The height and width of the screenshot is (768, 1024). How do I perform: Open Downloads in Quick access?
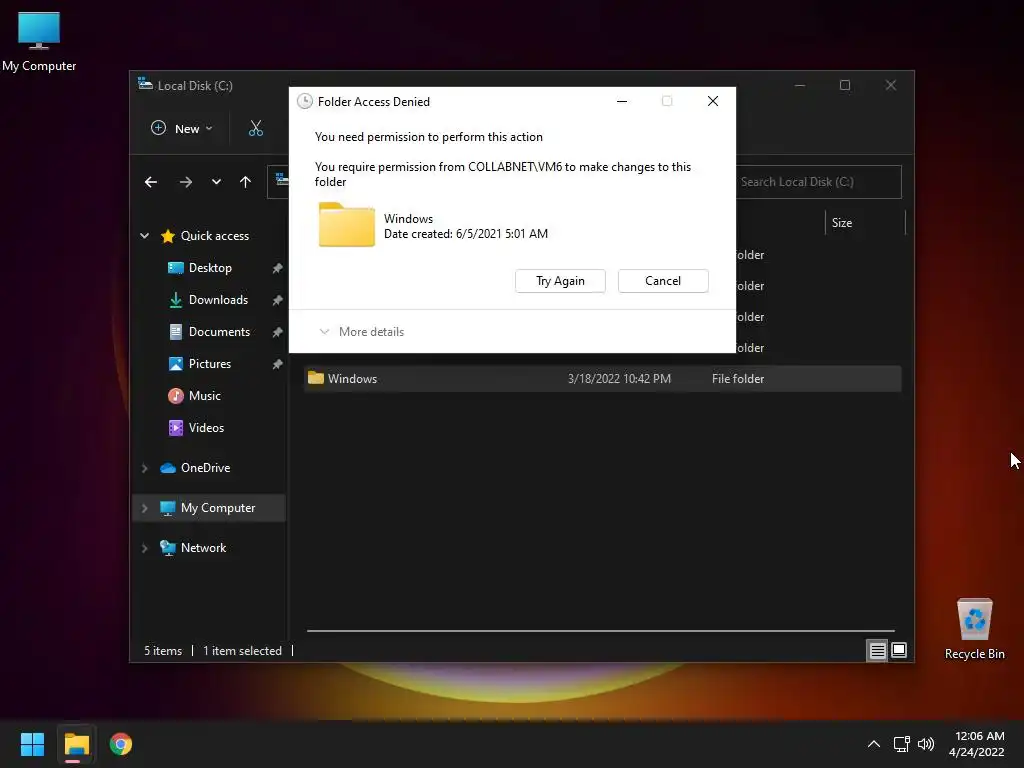click(209, 300)
